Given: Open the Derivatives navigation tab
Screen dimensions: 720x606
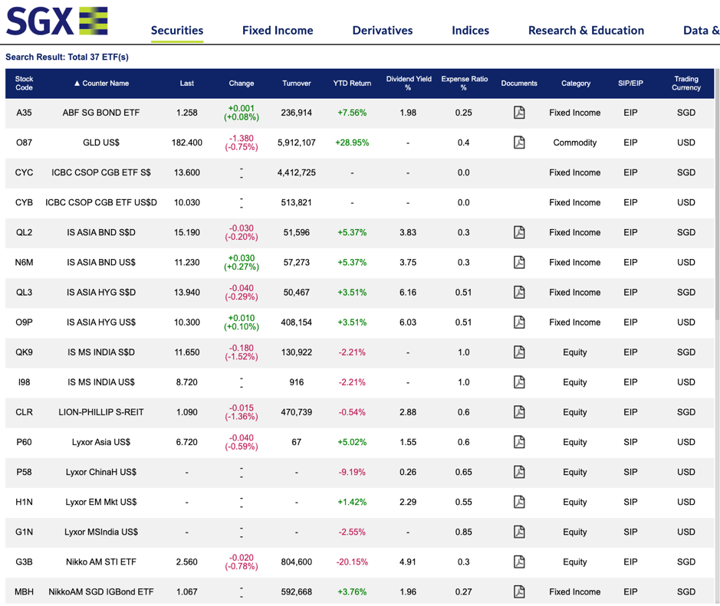Looking at the screenshot, I should point(382,30).
